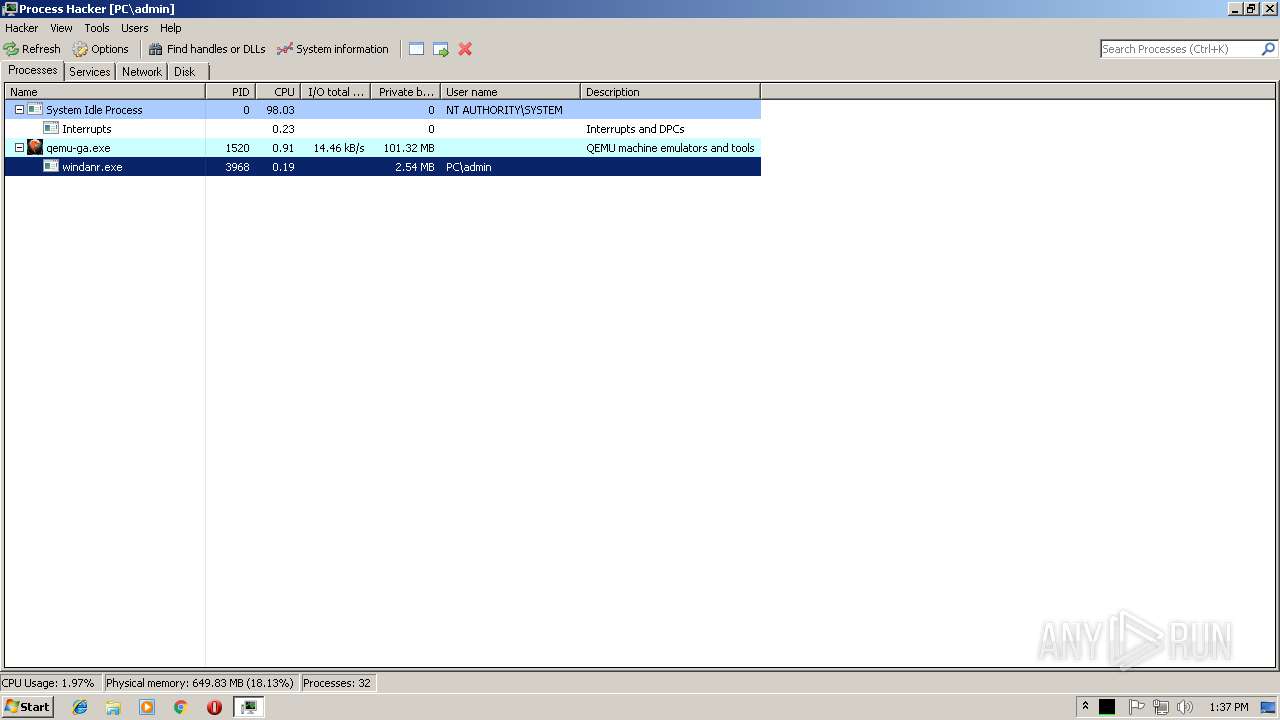Sort by I/O total column header
1280x720 pixels.
[x=335, y=92]
